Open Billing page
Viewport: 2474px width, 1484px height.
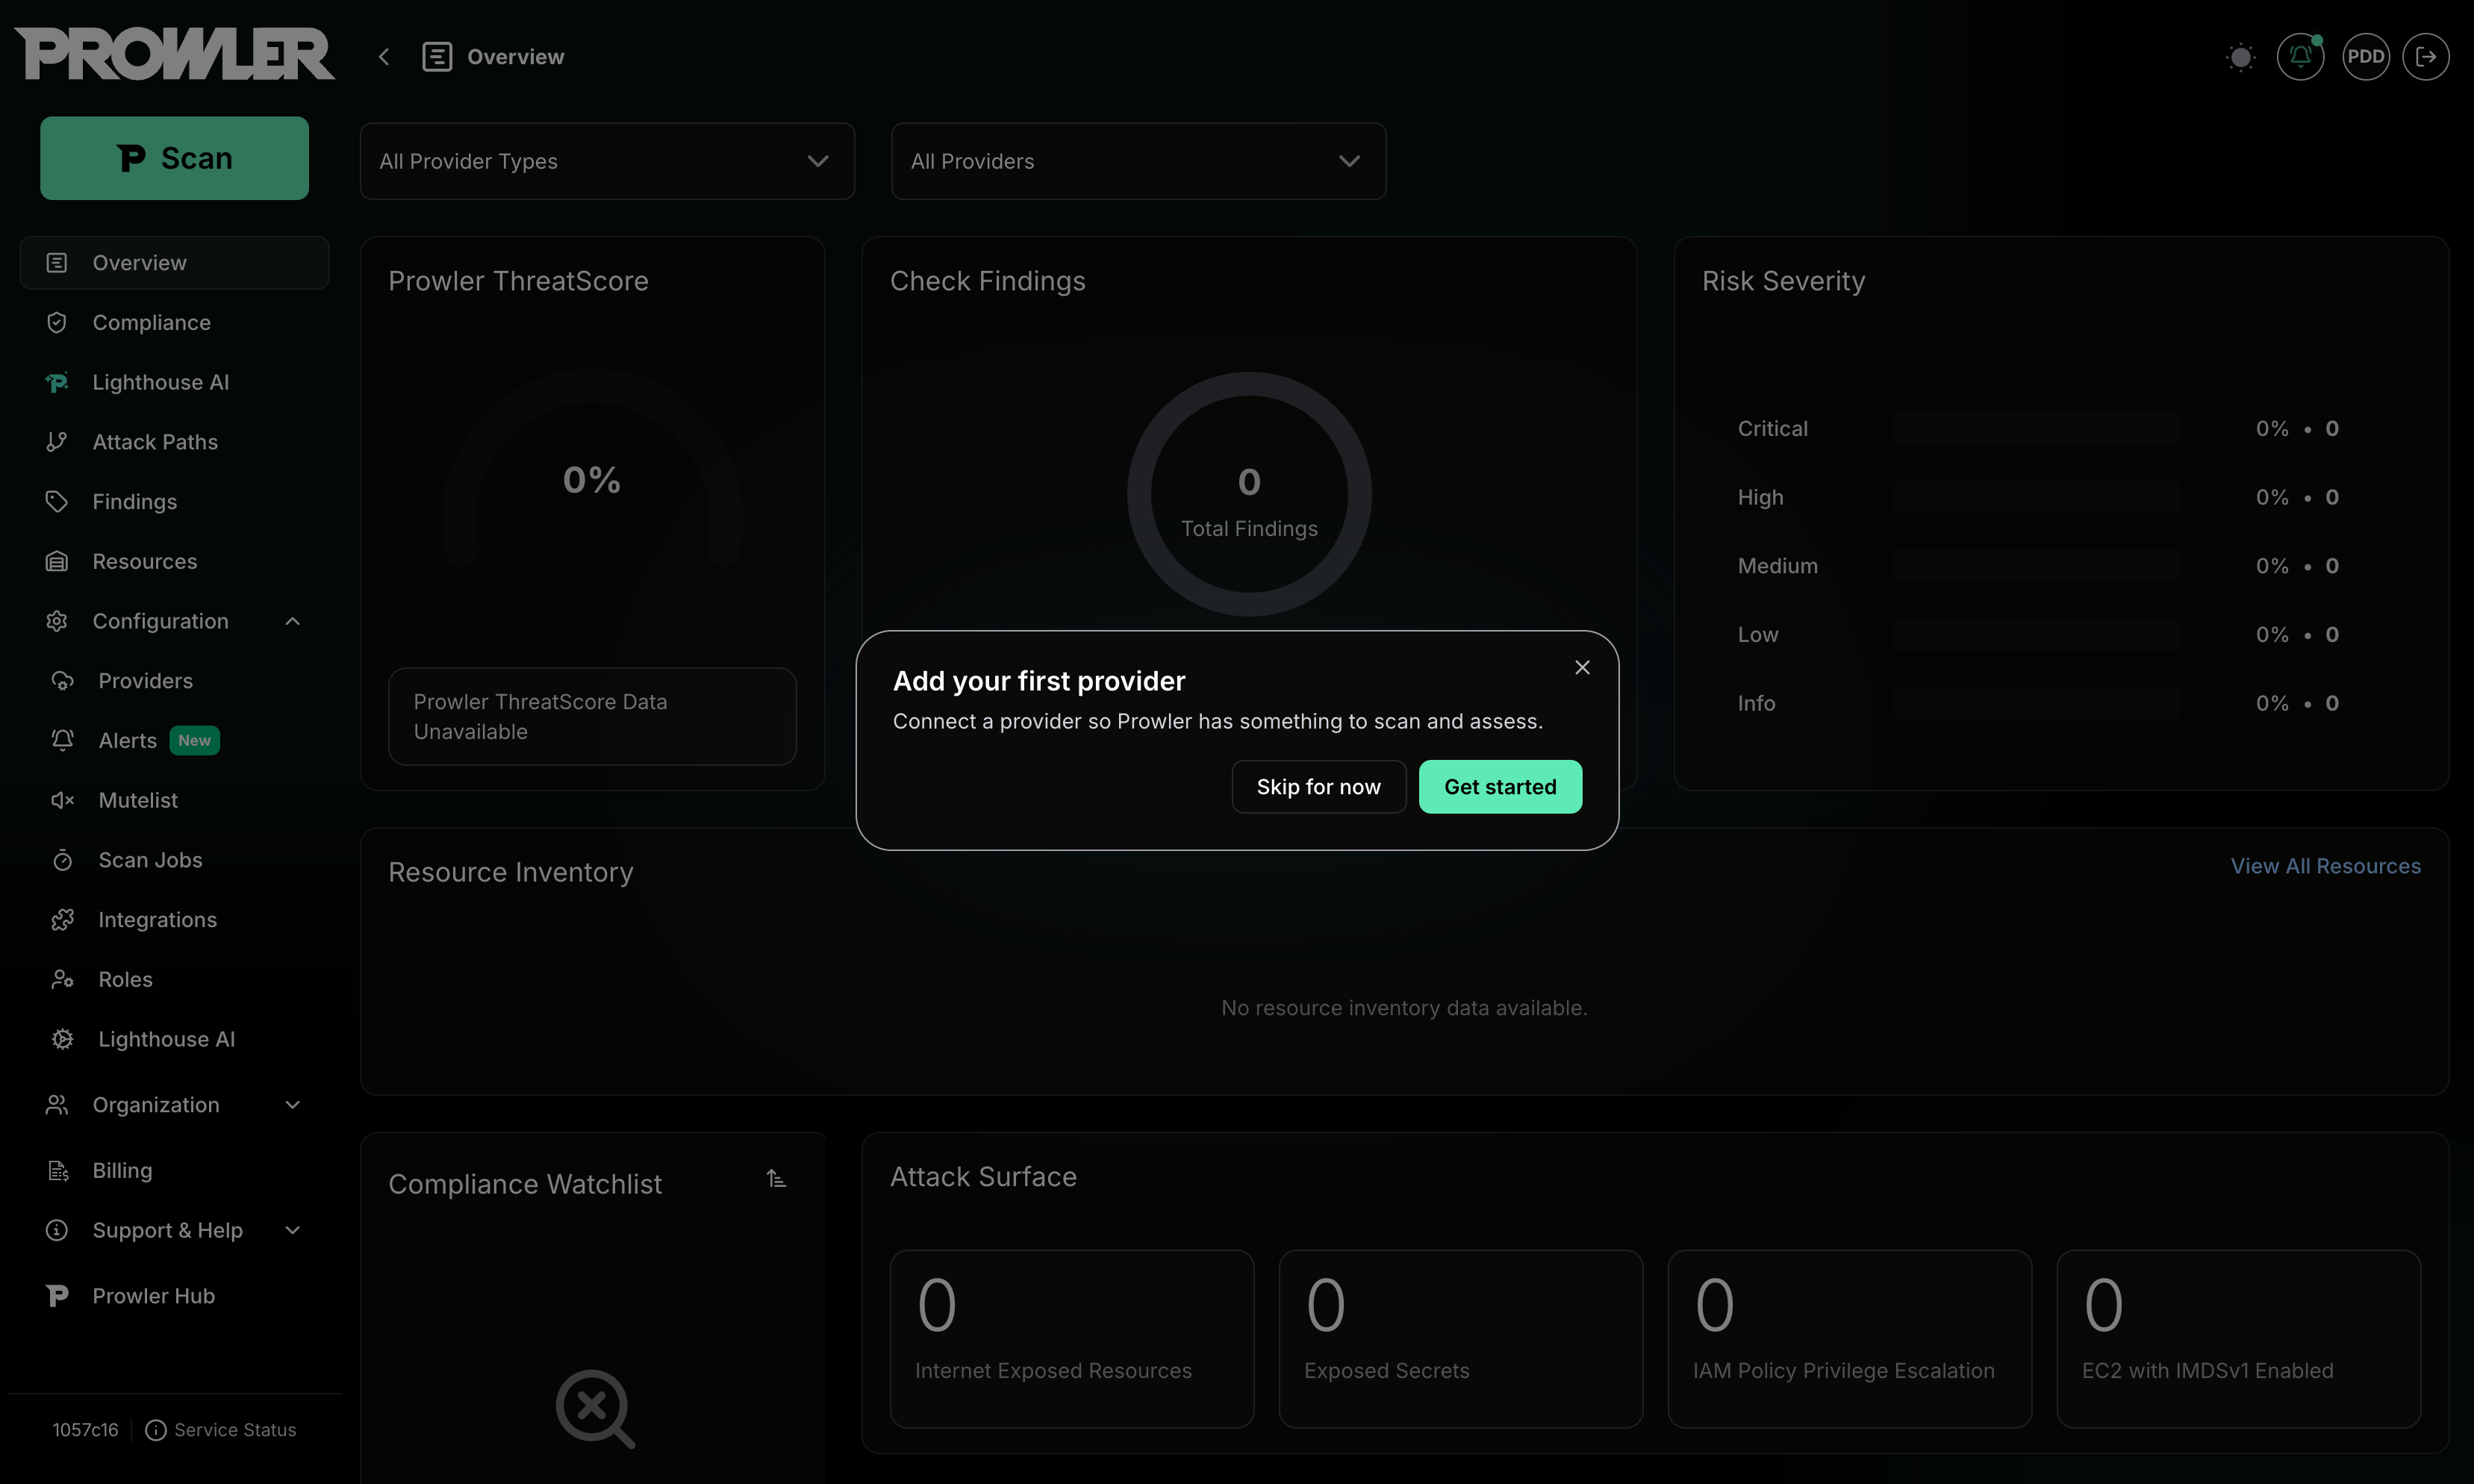click(x=174, y=1171)
